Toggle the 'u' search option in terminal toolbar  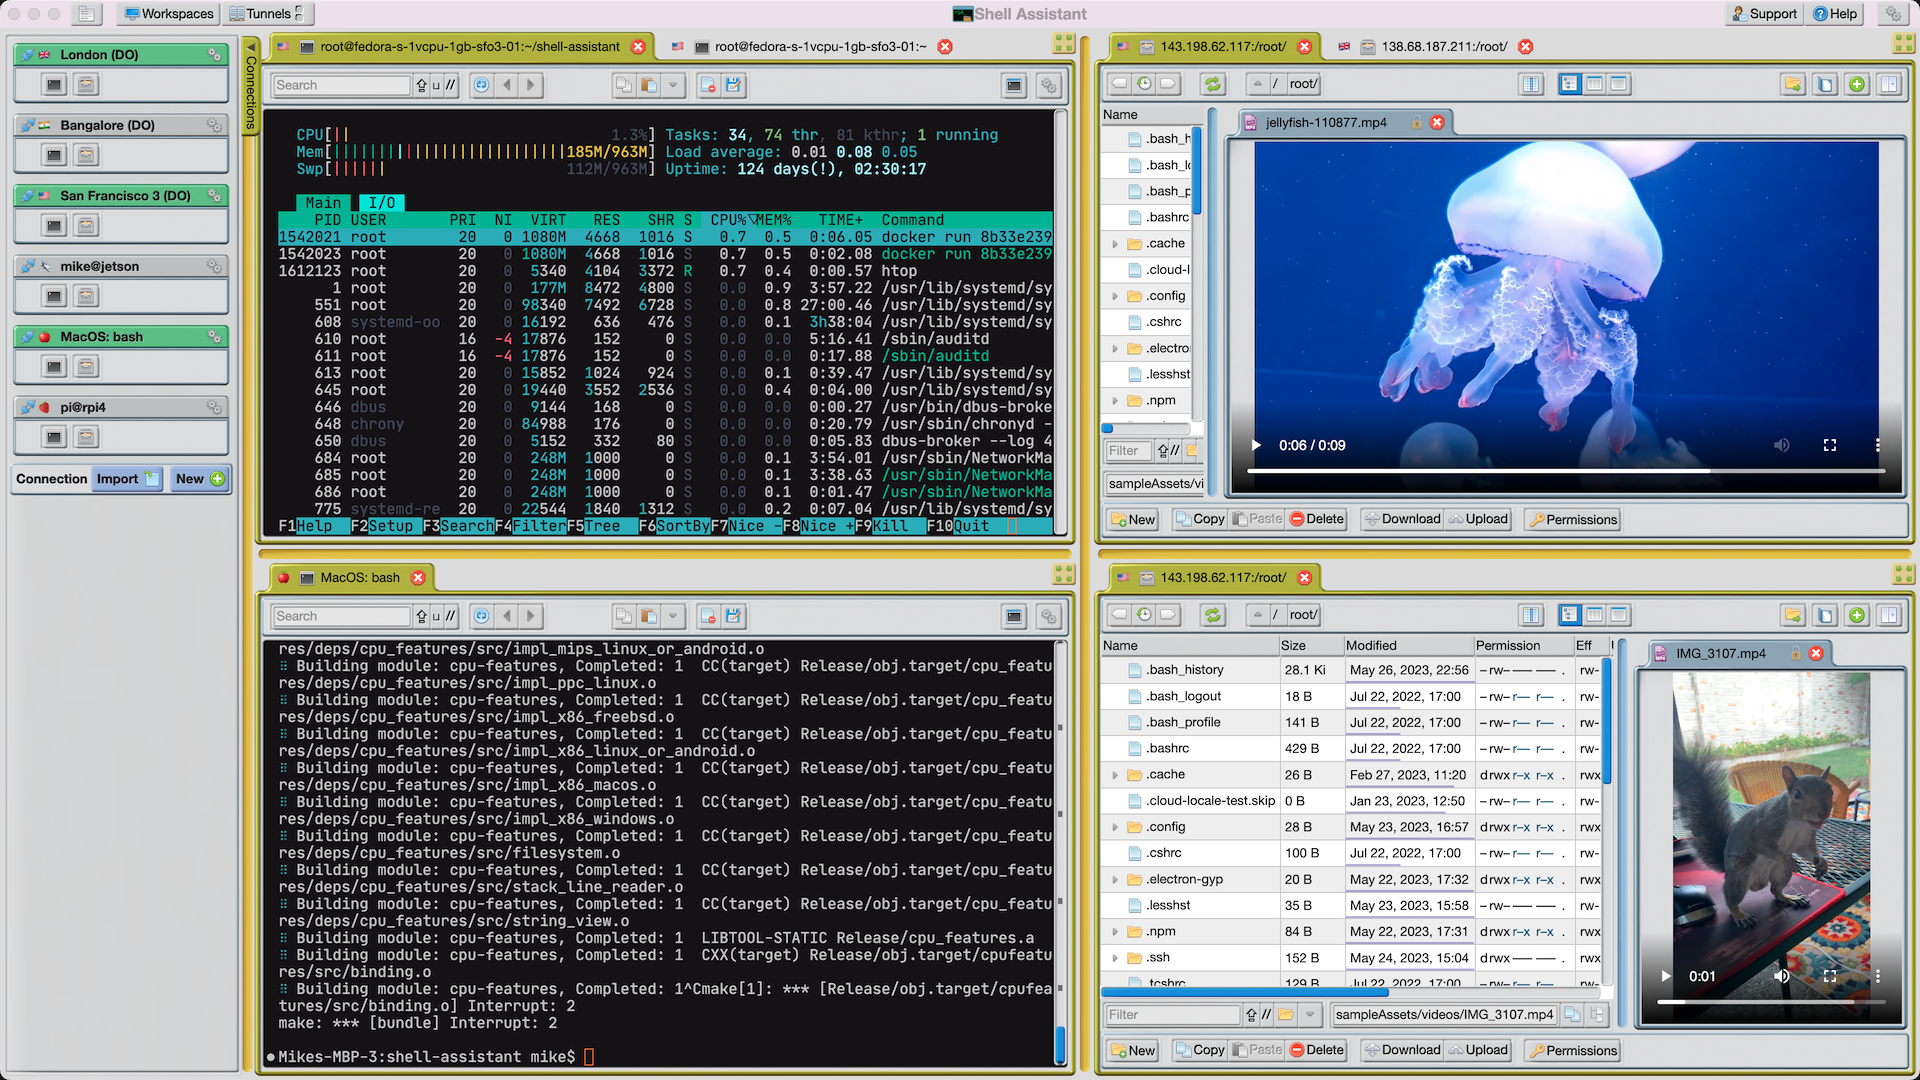pyautogui.click(x=436, y=85)
